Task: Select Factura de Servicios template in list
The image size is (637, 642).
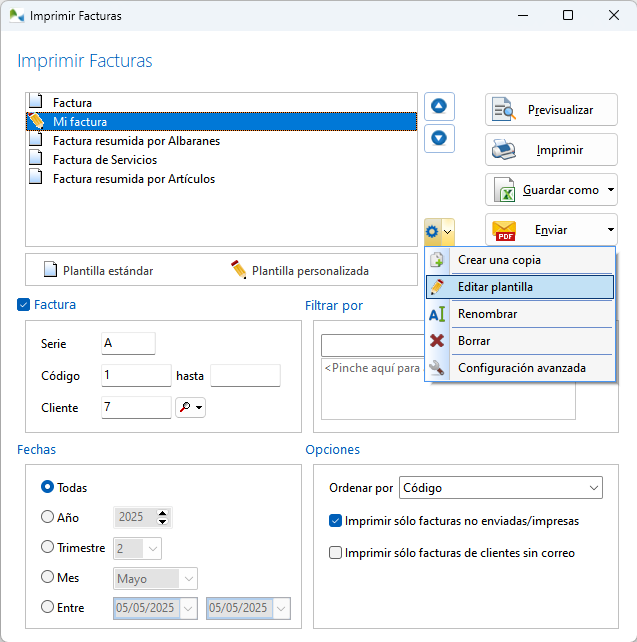Action: (105, 160)
